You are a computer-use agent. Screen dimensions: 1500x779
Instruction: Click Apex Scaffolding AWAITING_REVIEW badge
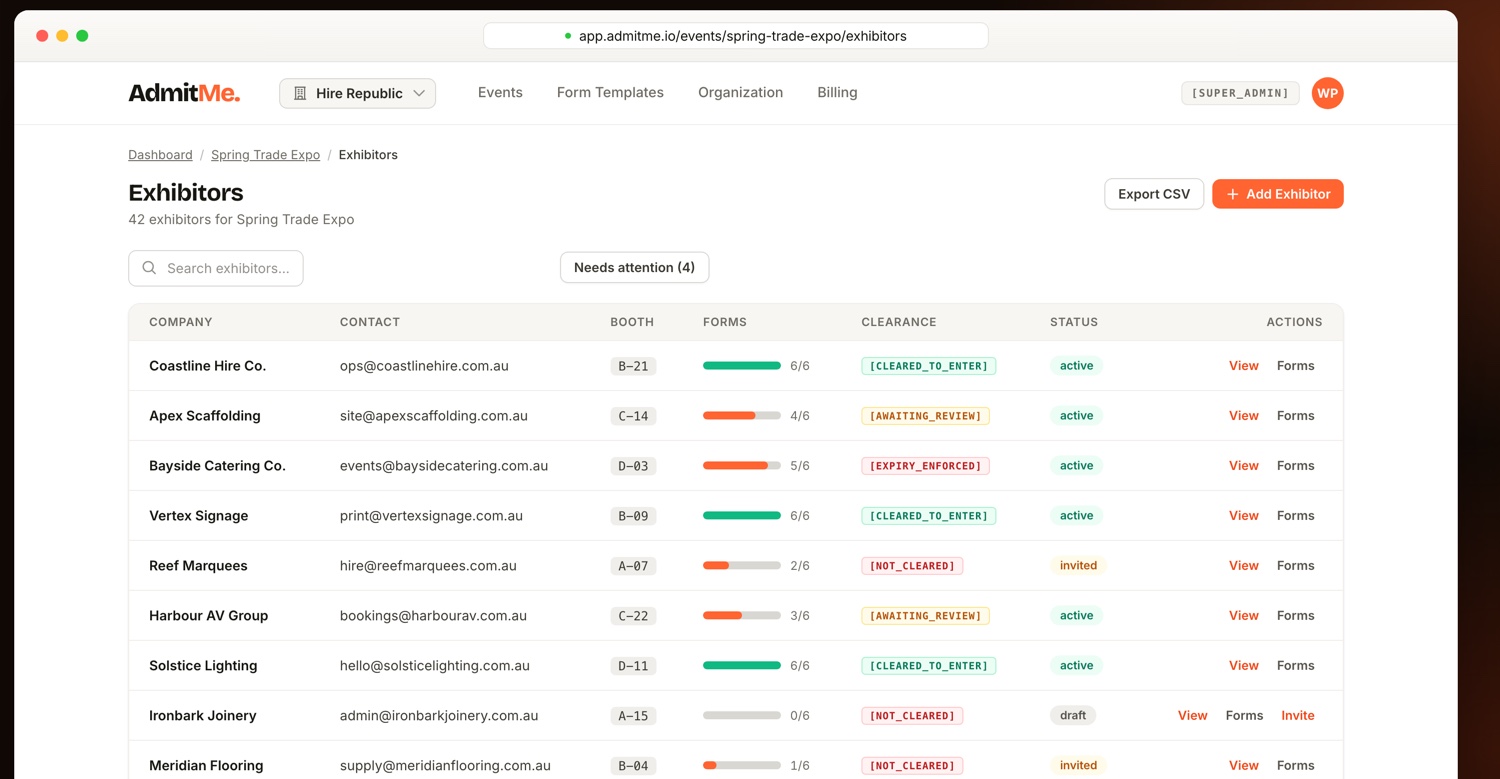tap(925, 416)
